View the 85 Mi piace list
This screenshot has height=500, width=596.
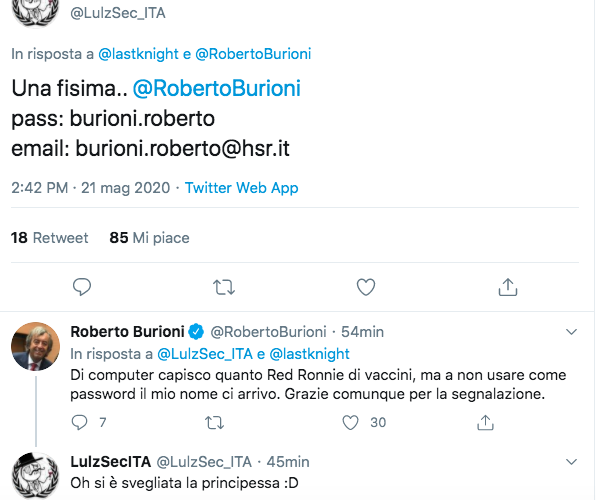click(149, 238)
